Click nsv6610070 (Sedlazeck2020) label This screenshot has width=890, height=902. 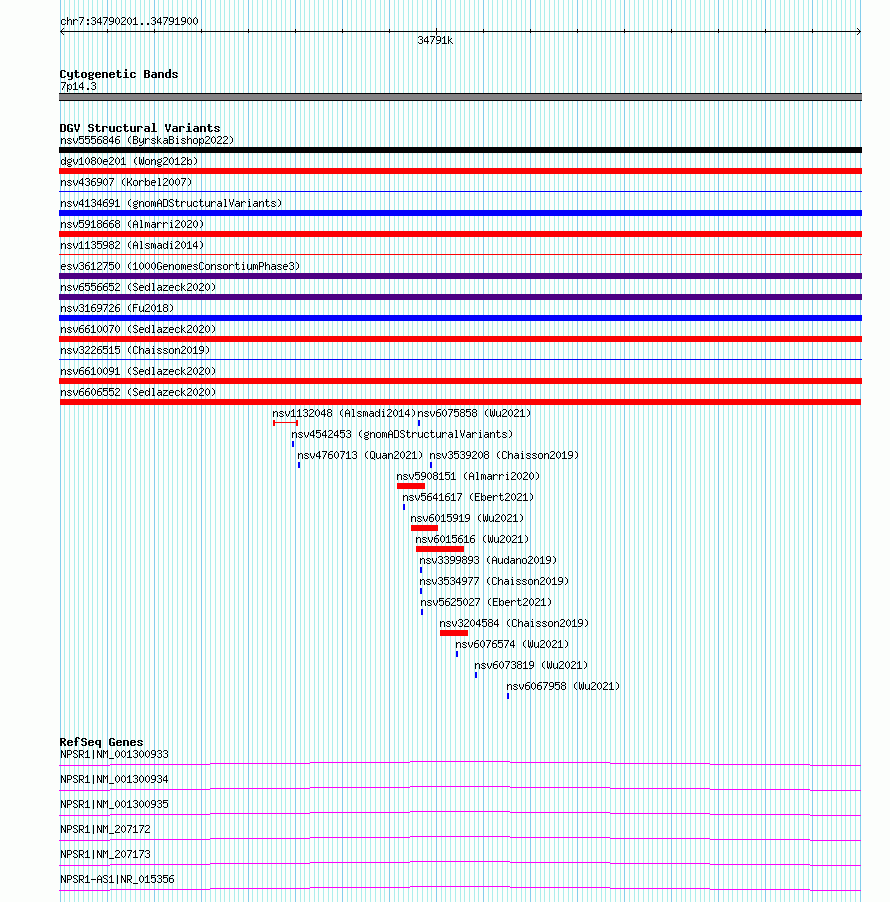pos(138,329)
